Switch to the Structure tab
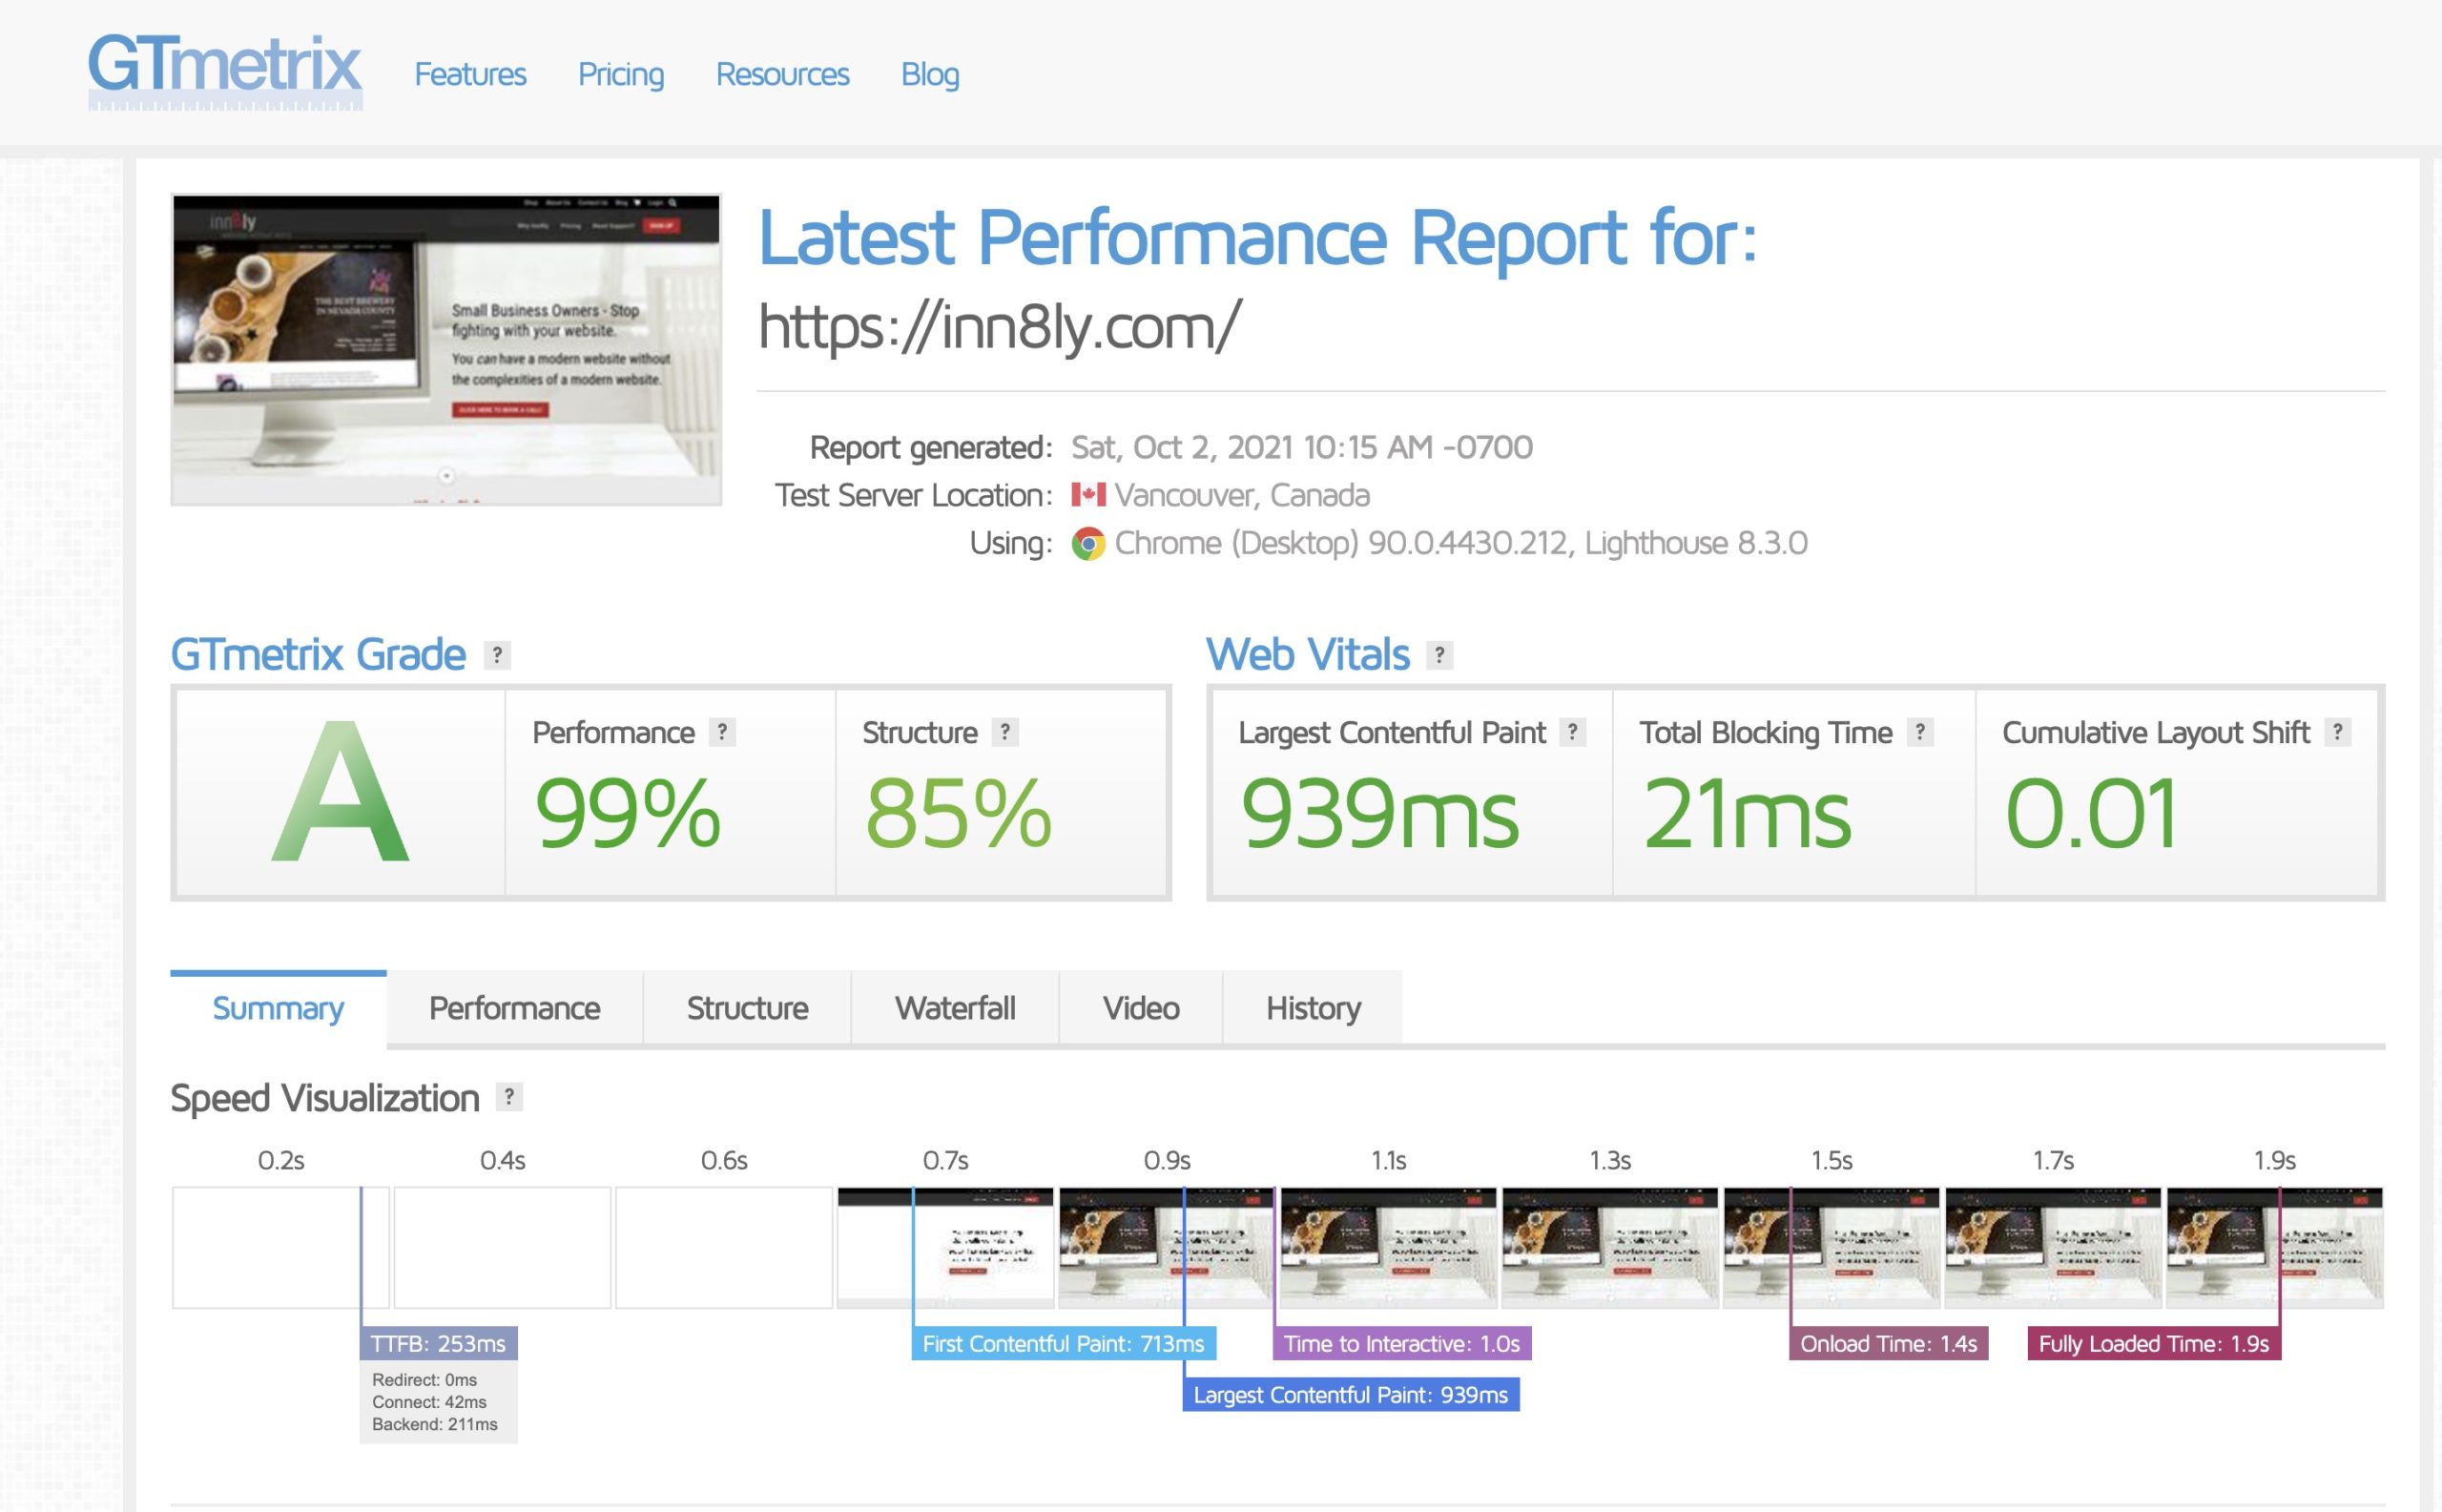 (x=747, y=1008)
